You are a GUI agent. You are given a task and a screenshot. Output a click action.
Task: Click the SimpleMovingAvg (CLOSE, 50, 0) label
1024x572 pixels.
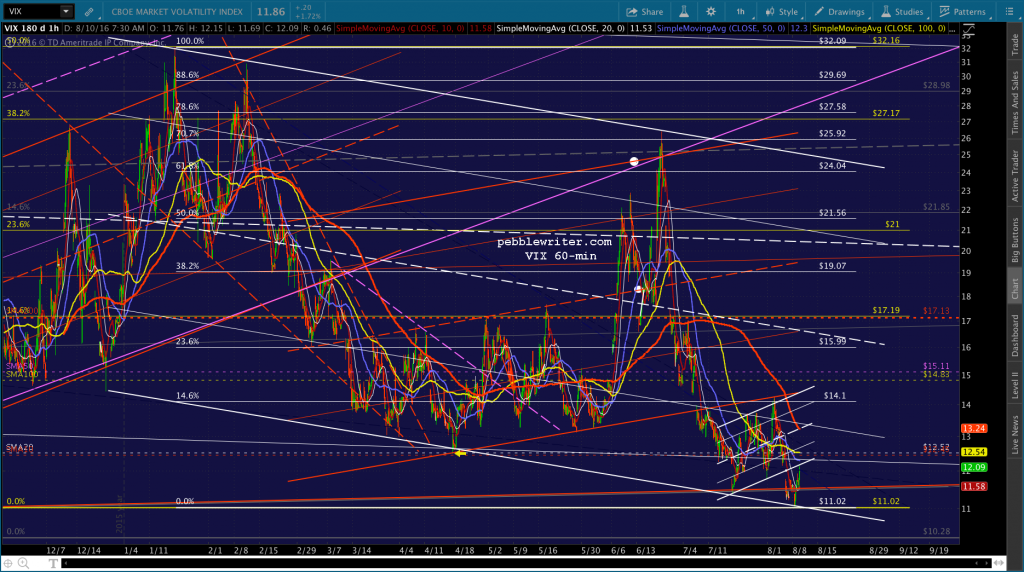(x=722, y=29)
